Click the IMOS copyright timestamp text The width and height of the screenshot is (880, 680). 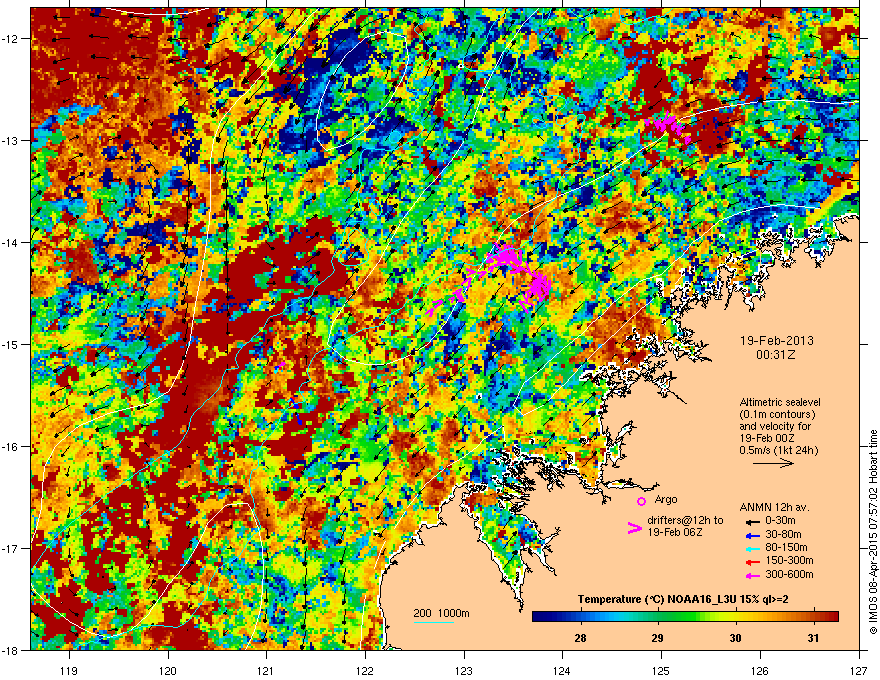tap(873, 532)
